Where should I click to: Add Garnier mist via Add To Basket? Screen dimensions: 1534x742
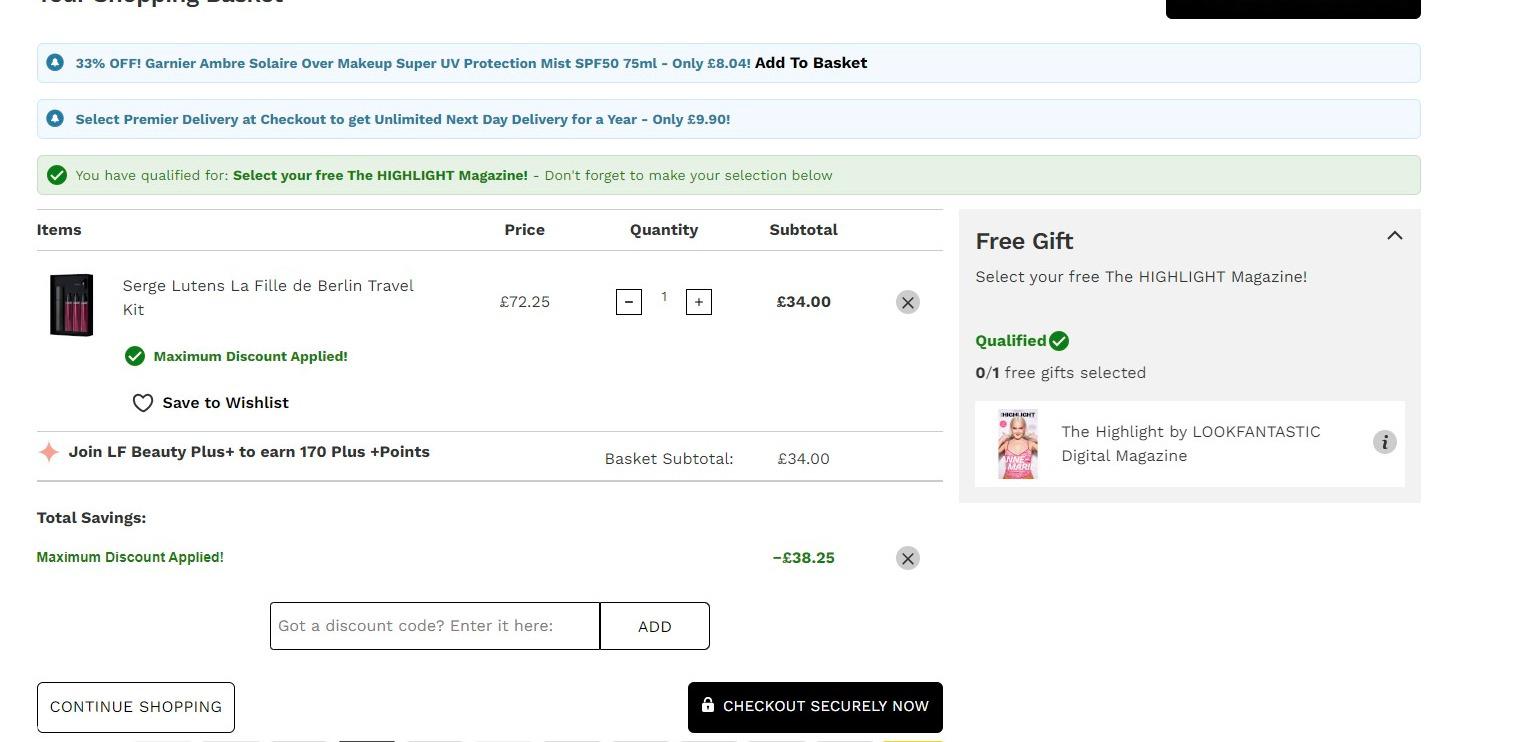811,63
